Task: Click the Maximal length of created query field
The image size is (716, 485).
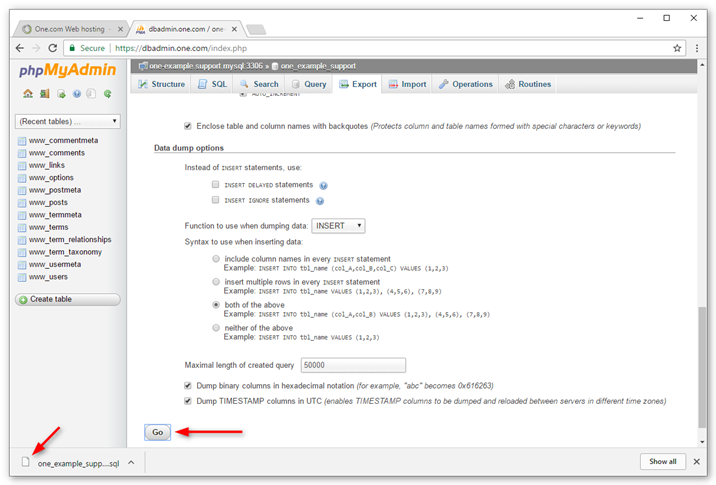Action: [x=353, y=365]
